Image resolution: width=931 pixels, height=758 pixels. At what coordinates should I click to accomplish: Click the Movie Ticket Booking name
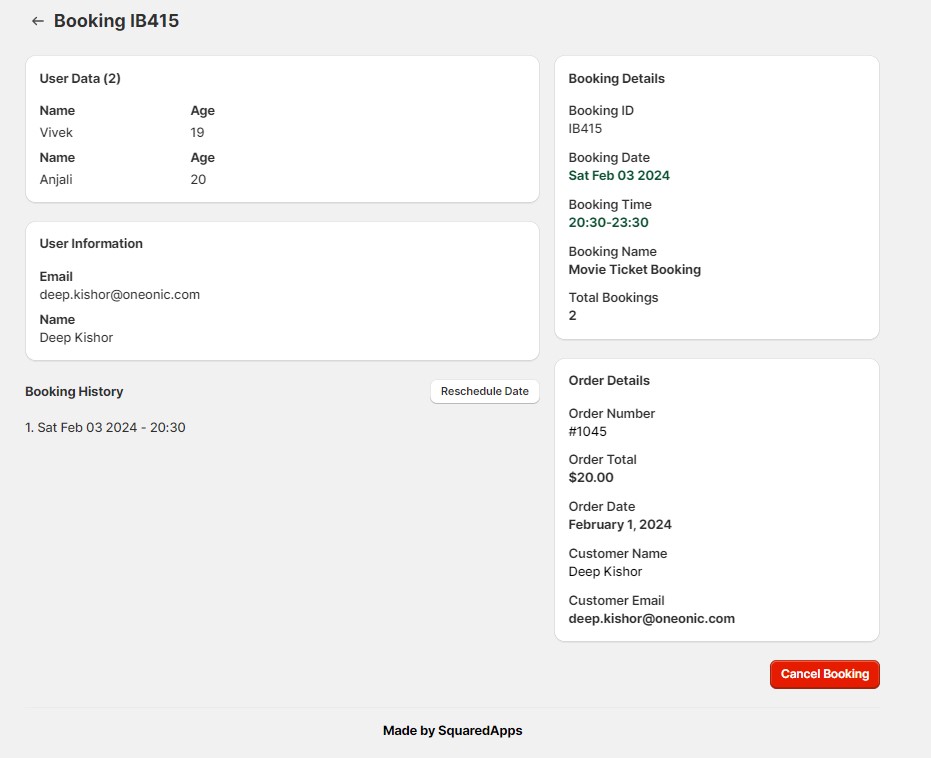pyautogui.click(x=634, y=270)
